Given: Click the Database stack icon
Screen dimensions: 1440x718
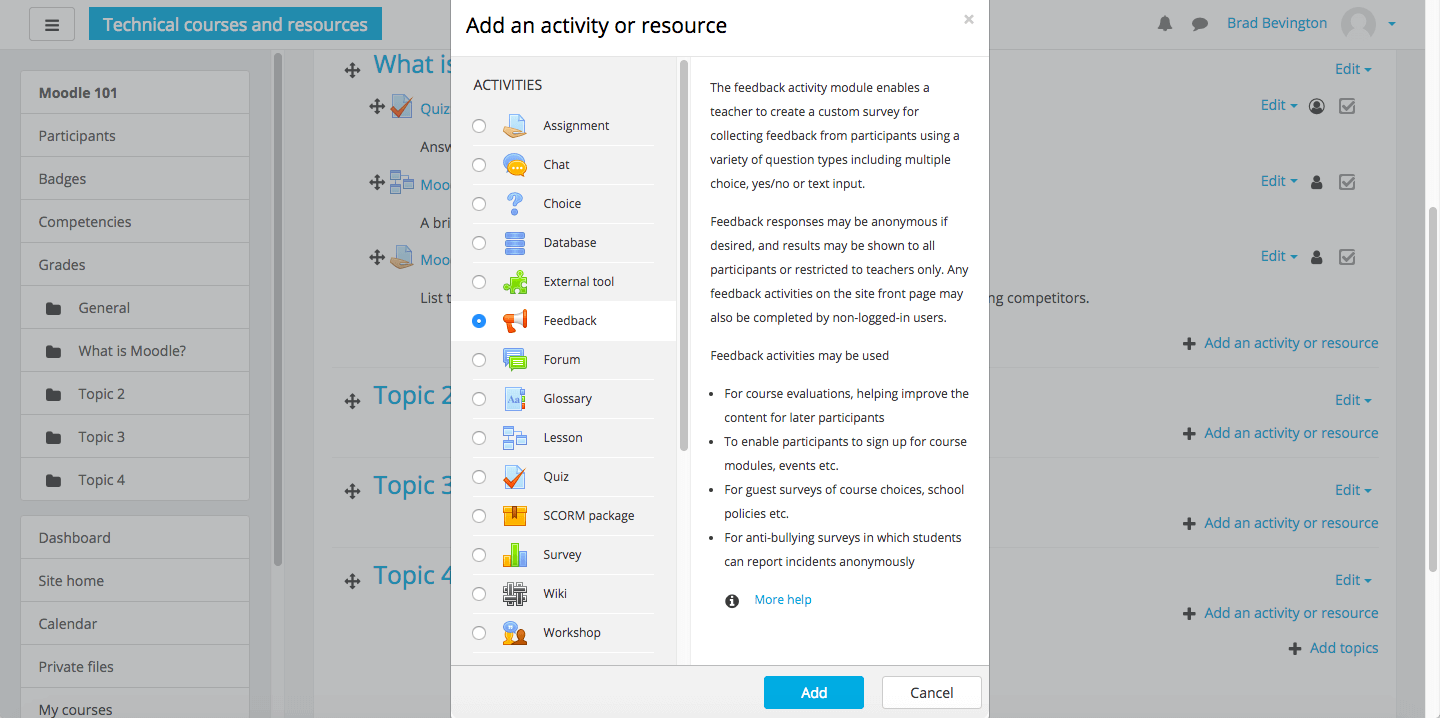Looking at the screenshot, I should (515, 243).
